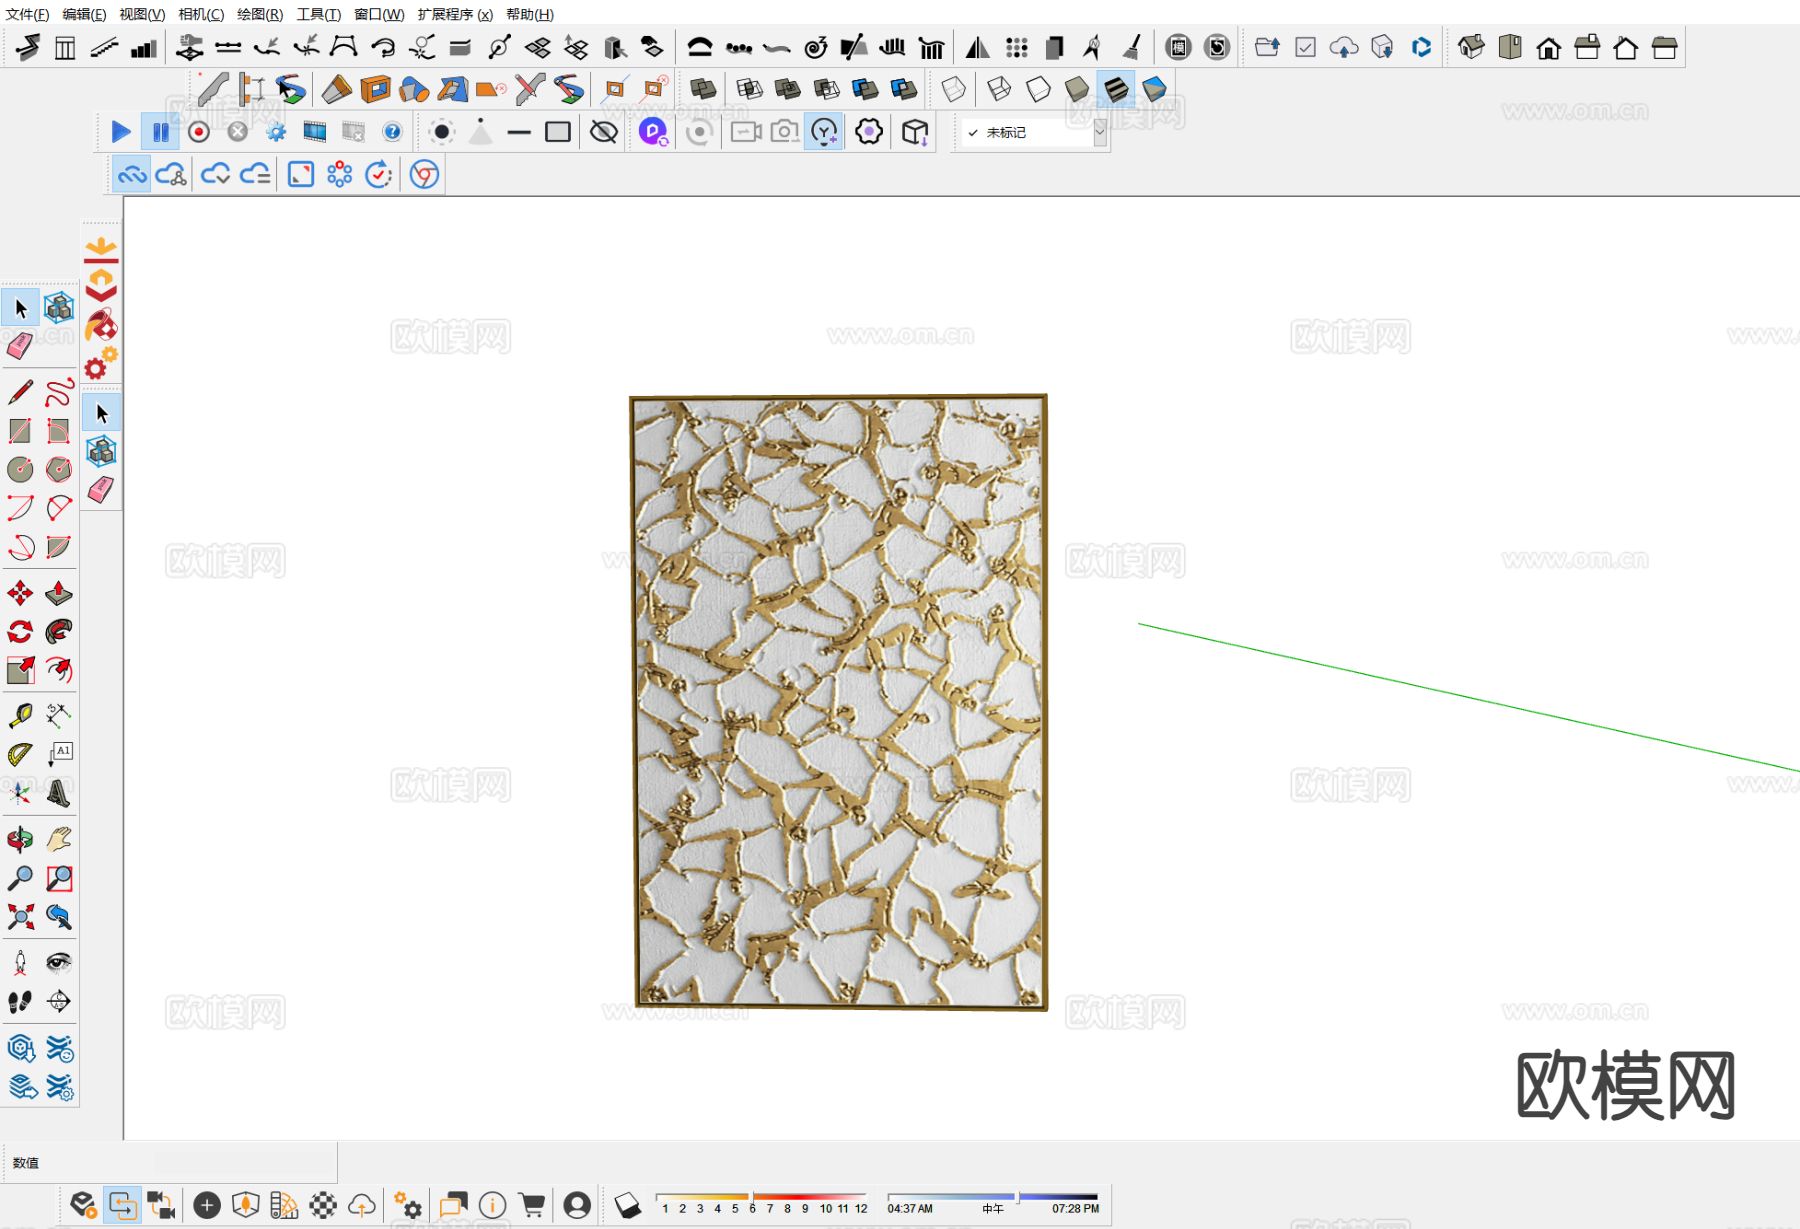The image size is (1800, 1229).
Task: Open the 窗口(W) window menu
Action: tap(379, 14)
